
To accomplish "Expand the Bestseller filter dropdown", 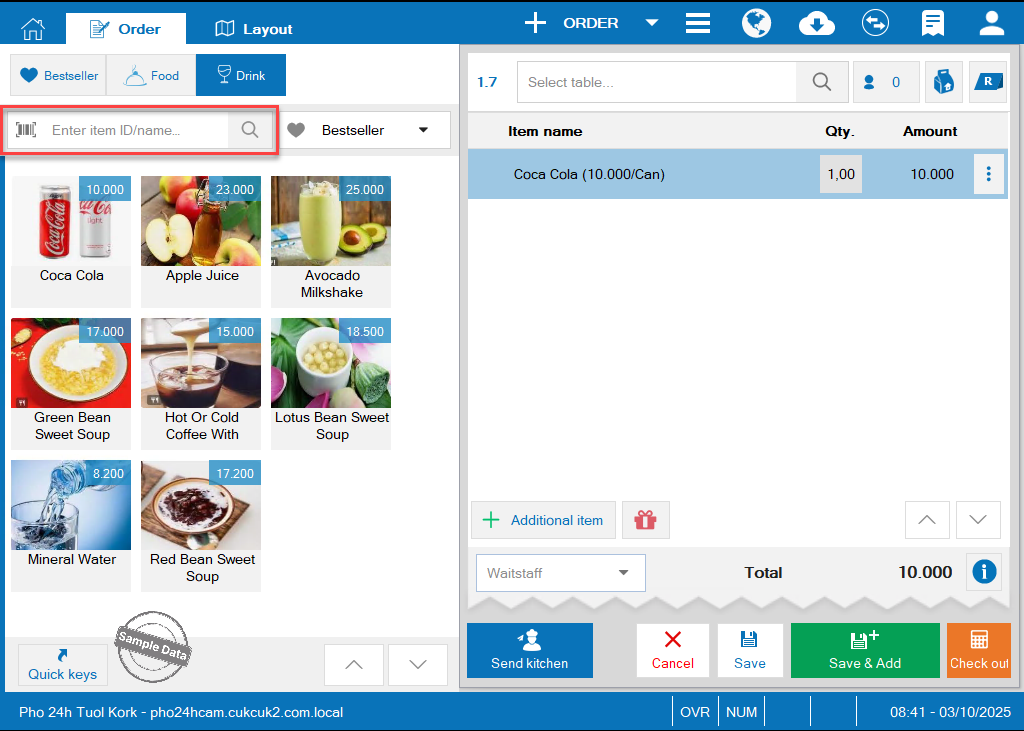I will 423,130.
